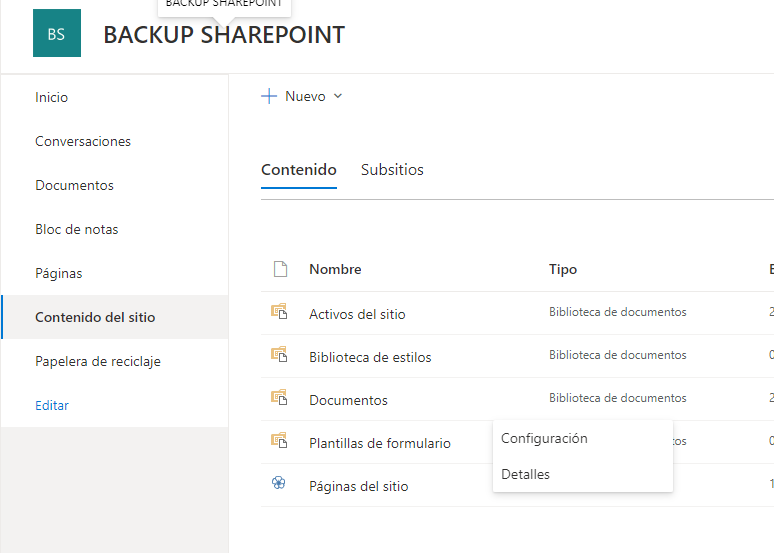The width and height of the screenshot is (774, 553).
Task: Click the type cell of Biblioteca de estilos
Action: [618, 355]
